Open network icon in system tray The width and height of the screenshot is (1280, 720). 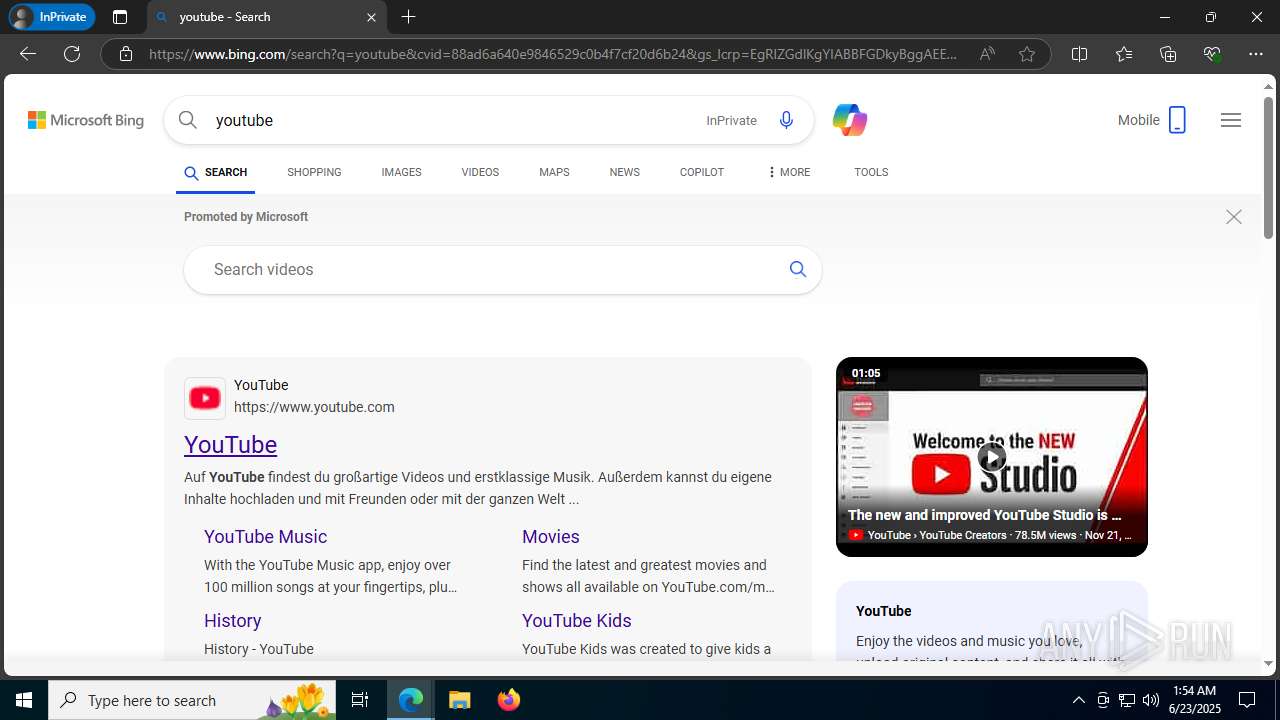[1127, 700]
